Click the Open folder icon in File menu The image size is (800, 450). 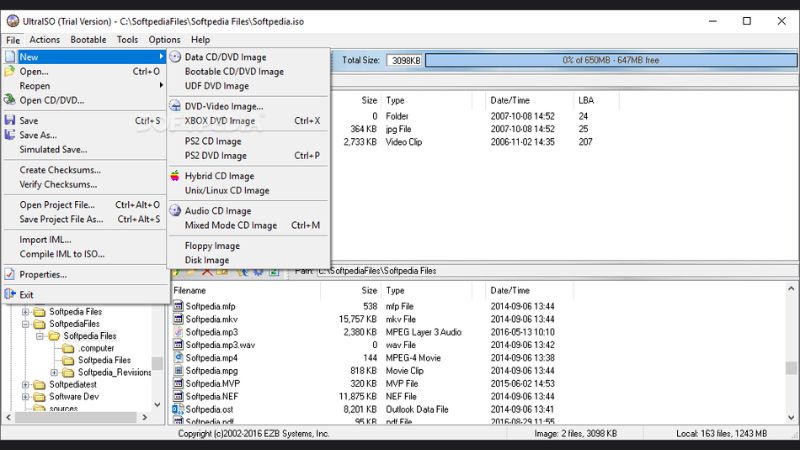[10, 71]
